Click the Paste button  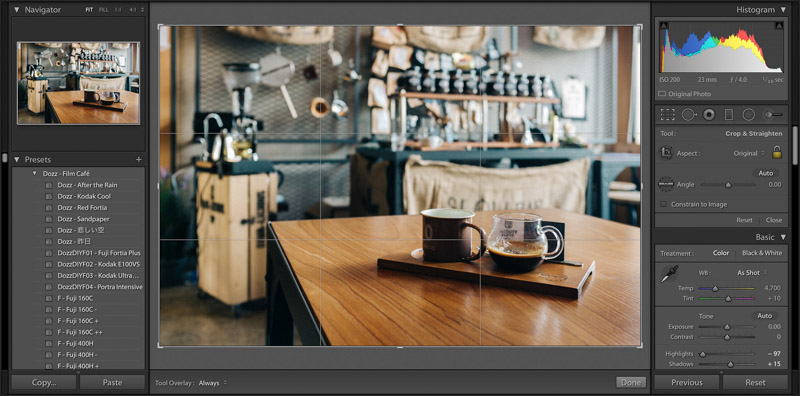pos(112,382)
